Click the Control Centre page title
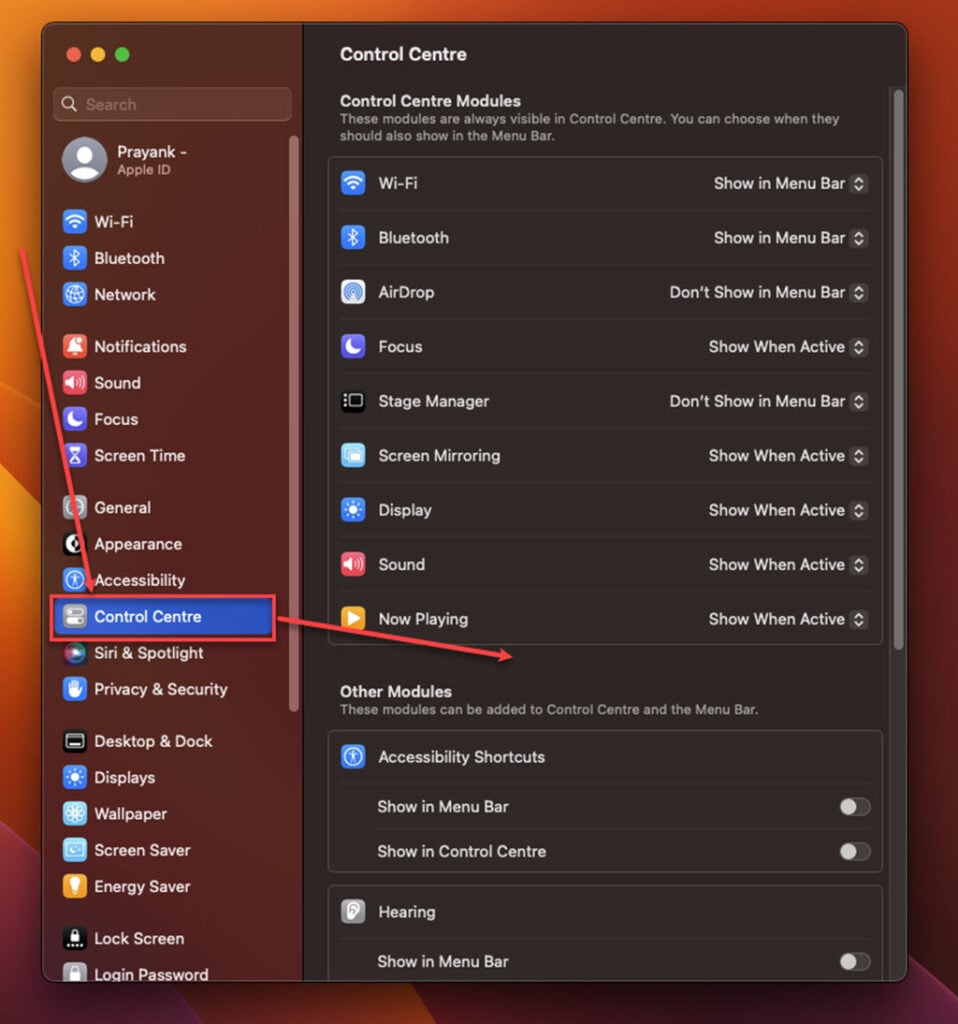The height and width of the screenshot is (1024, 958). (x=403, y=54)
